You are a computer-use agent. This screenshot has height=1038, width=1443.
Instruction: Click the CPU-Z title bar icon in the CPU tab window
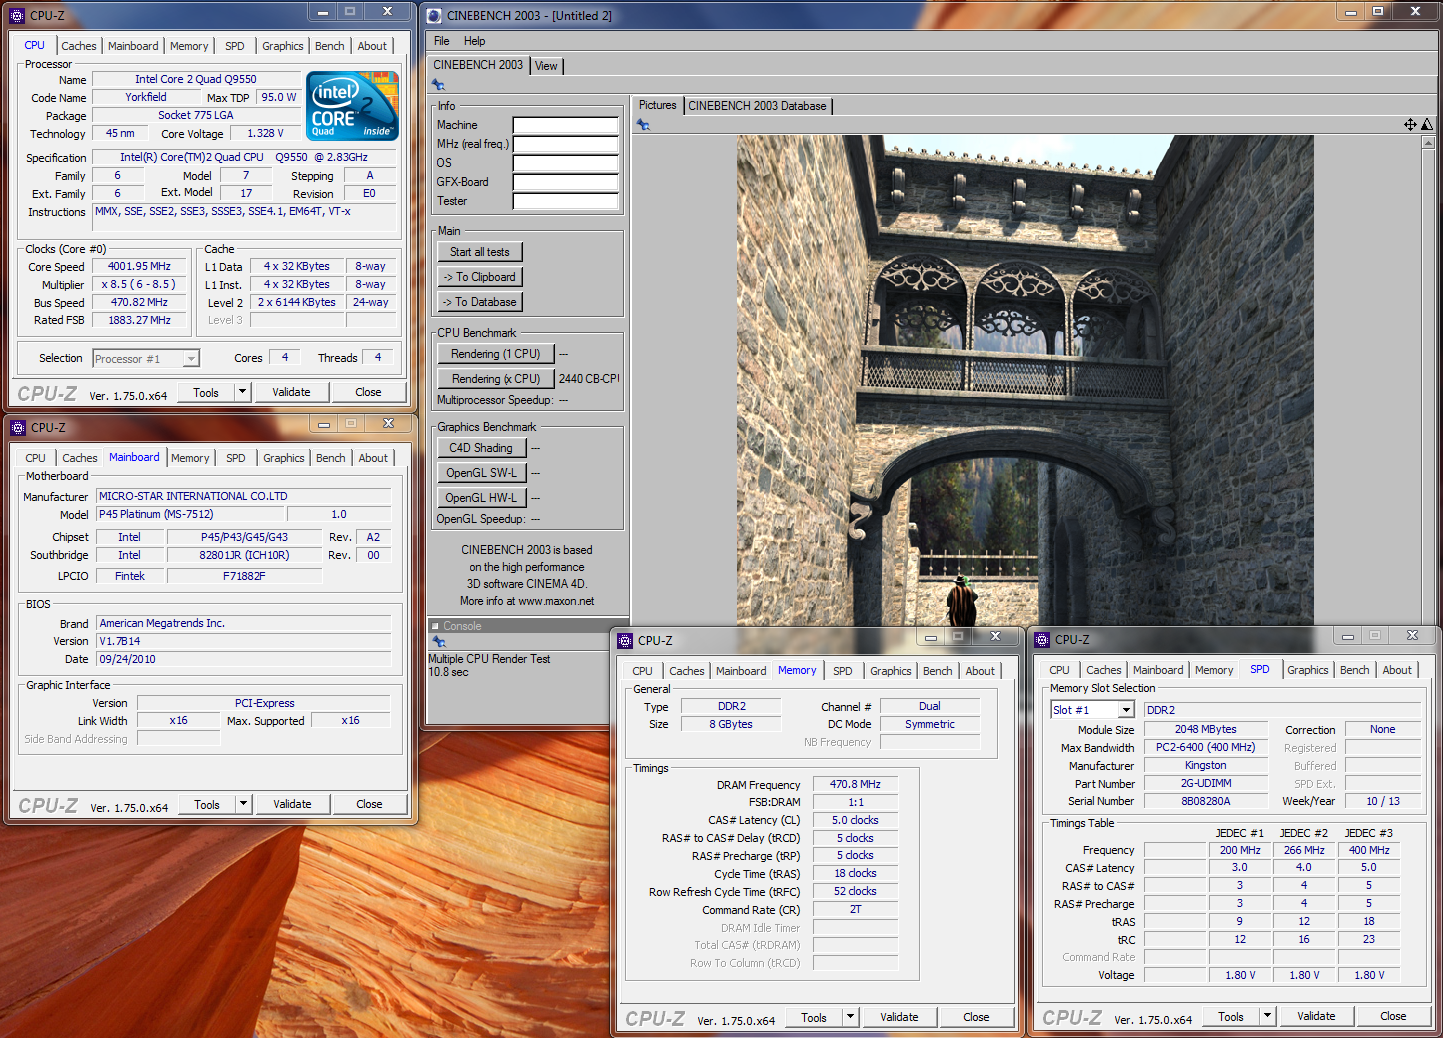pyautogui.click(x=17, y=15)
